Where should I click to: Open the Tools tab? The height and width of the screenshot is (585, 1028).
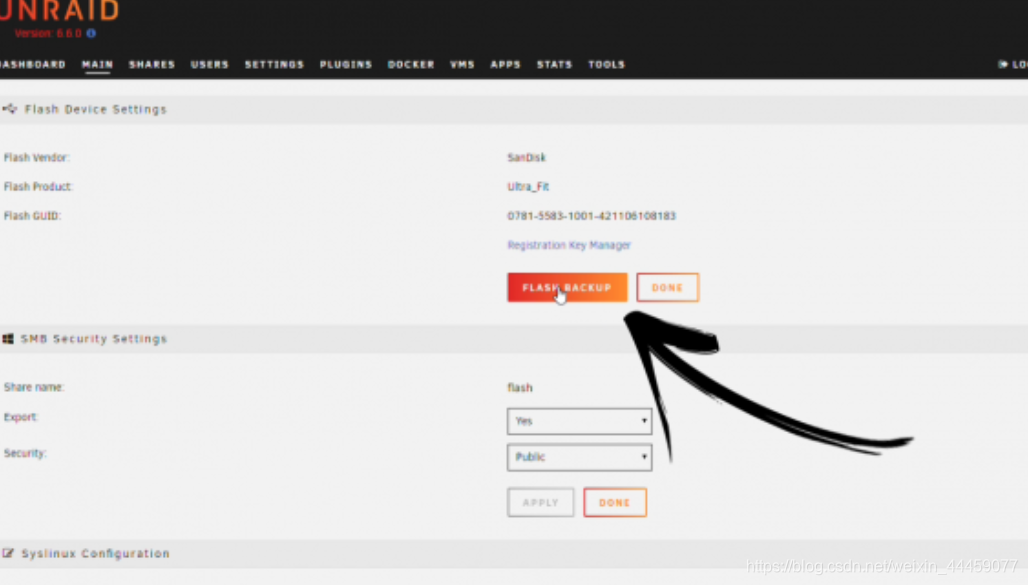click(606, 64)
